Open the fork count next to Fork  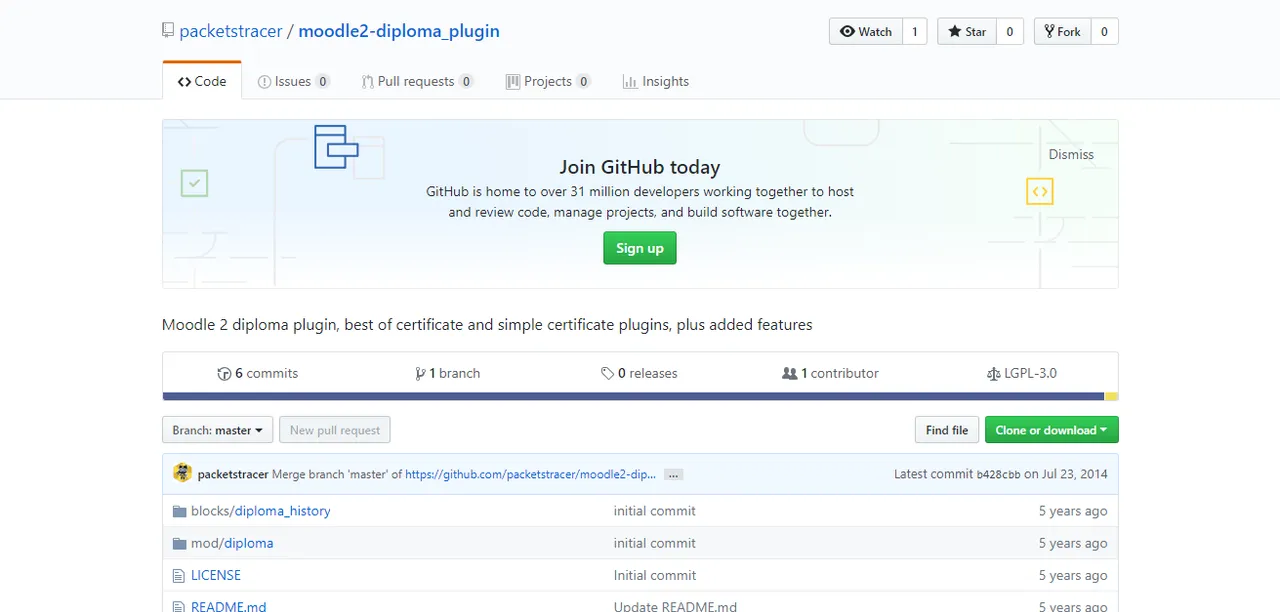pos(1104,32)
